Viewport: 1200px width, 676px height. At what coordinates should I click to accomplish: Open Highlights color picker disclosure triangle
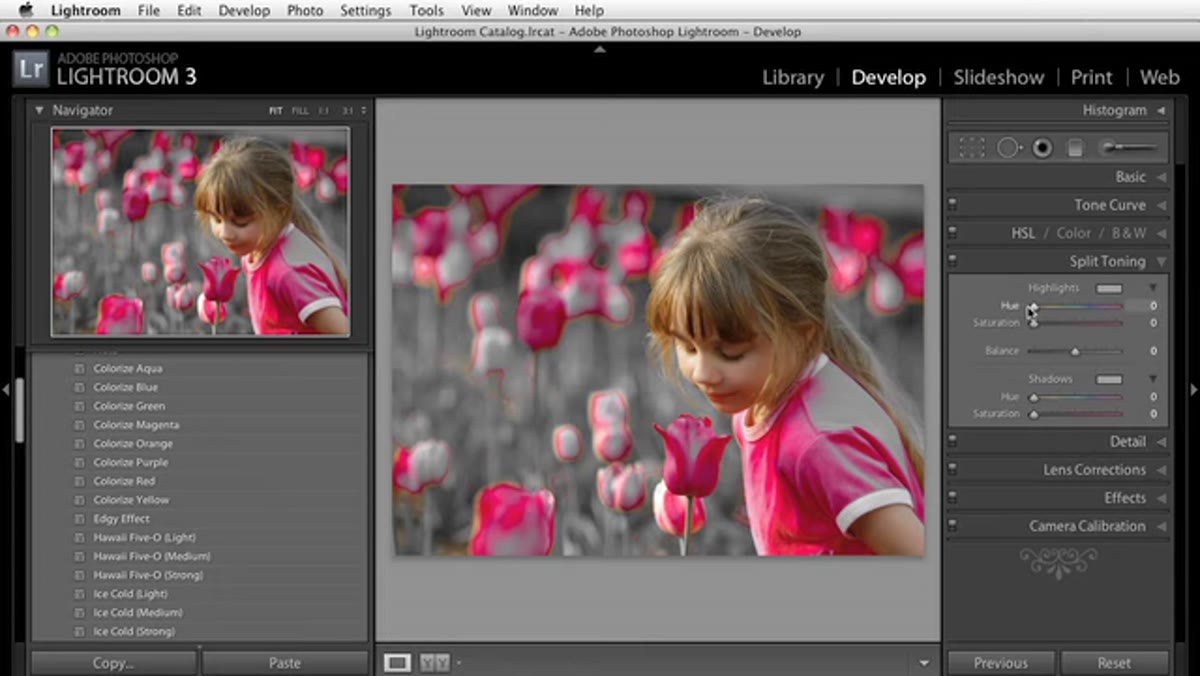(x=1152, y=288)
